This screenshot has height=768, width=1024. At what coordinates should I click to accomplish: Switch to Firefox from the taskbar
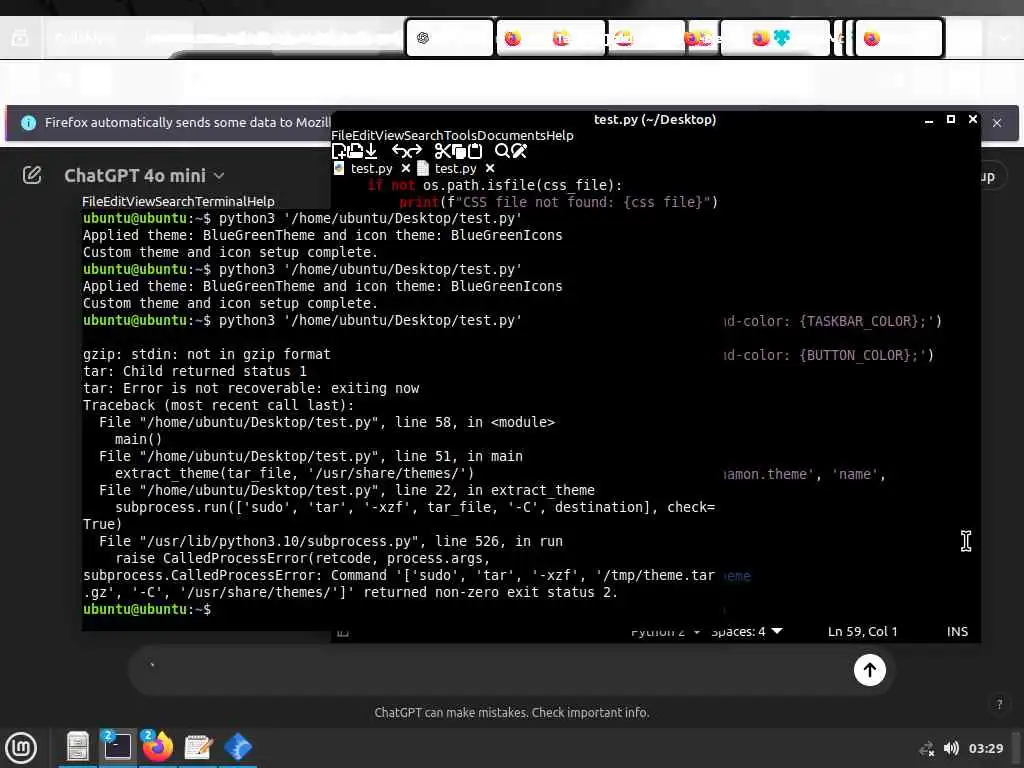click(x=157, y=746)
